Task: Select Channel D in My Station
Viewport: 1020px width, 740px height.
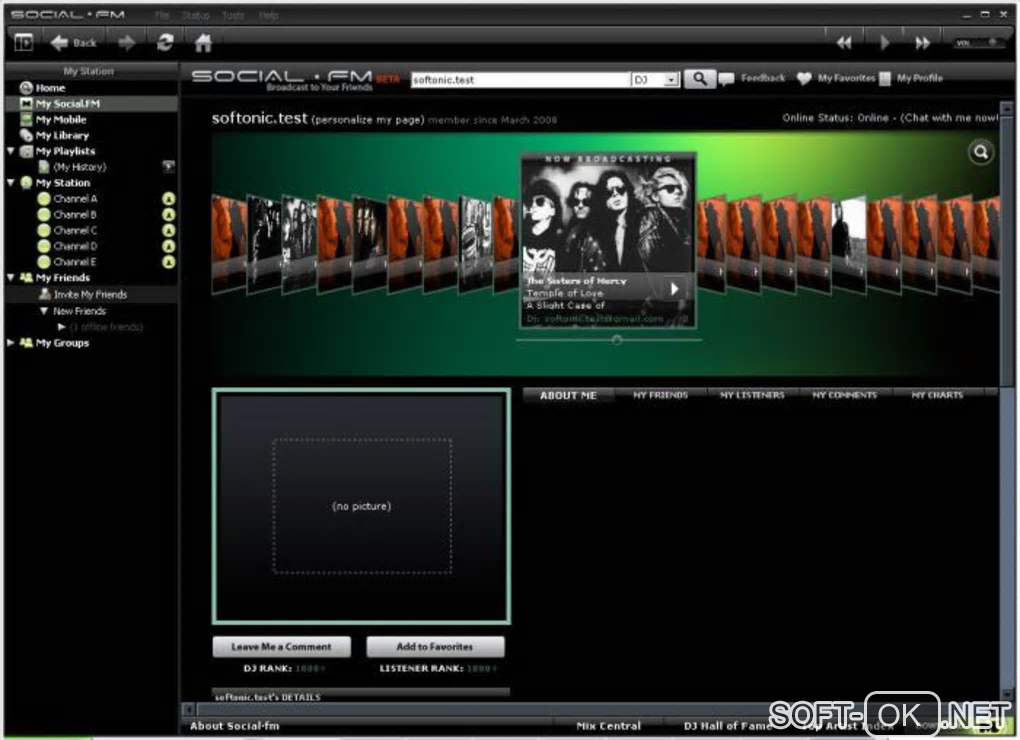Action: pos(74,246)
